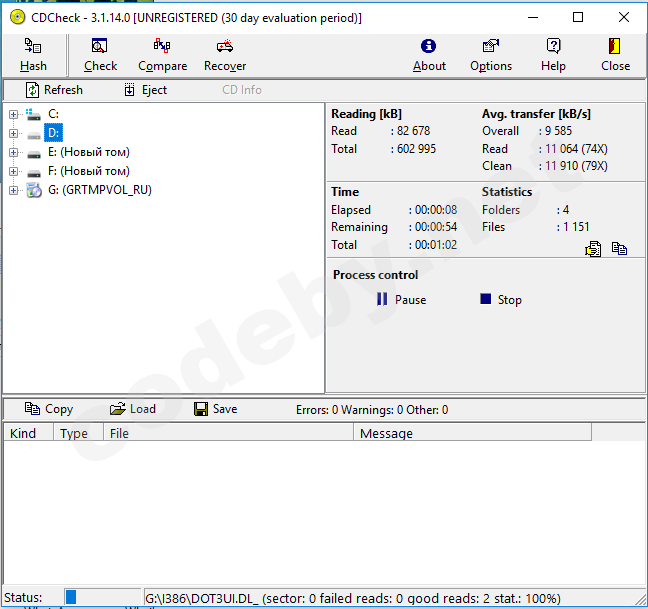Click the CDCheck title bar disc icon
The image size is (648, 609).
coord(17,17)
